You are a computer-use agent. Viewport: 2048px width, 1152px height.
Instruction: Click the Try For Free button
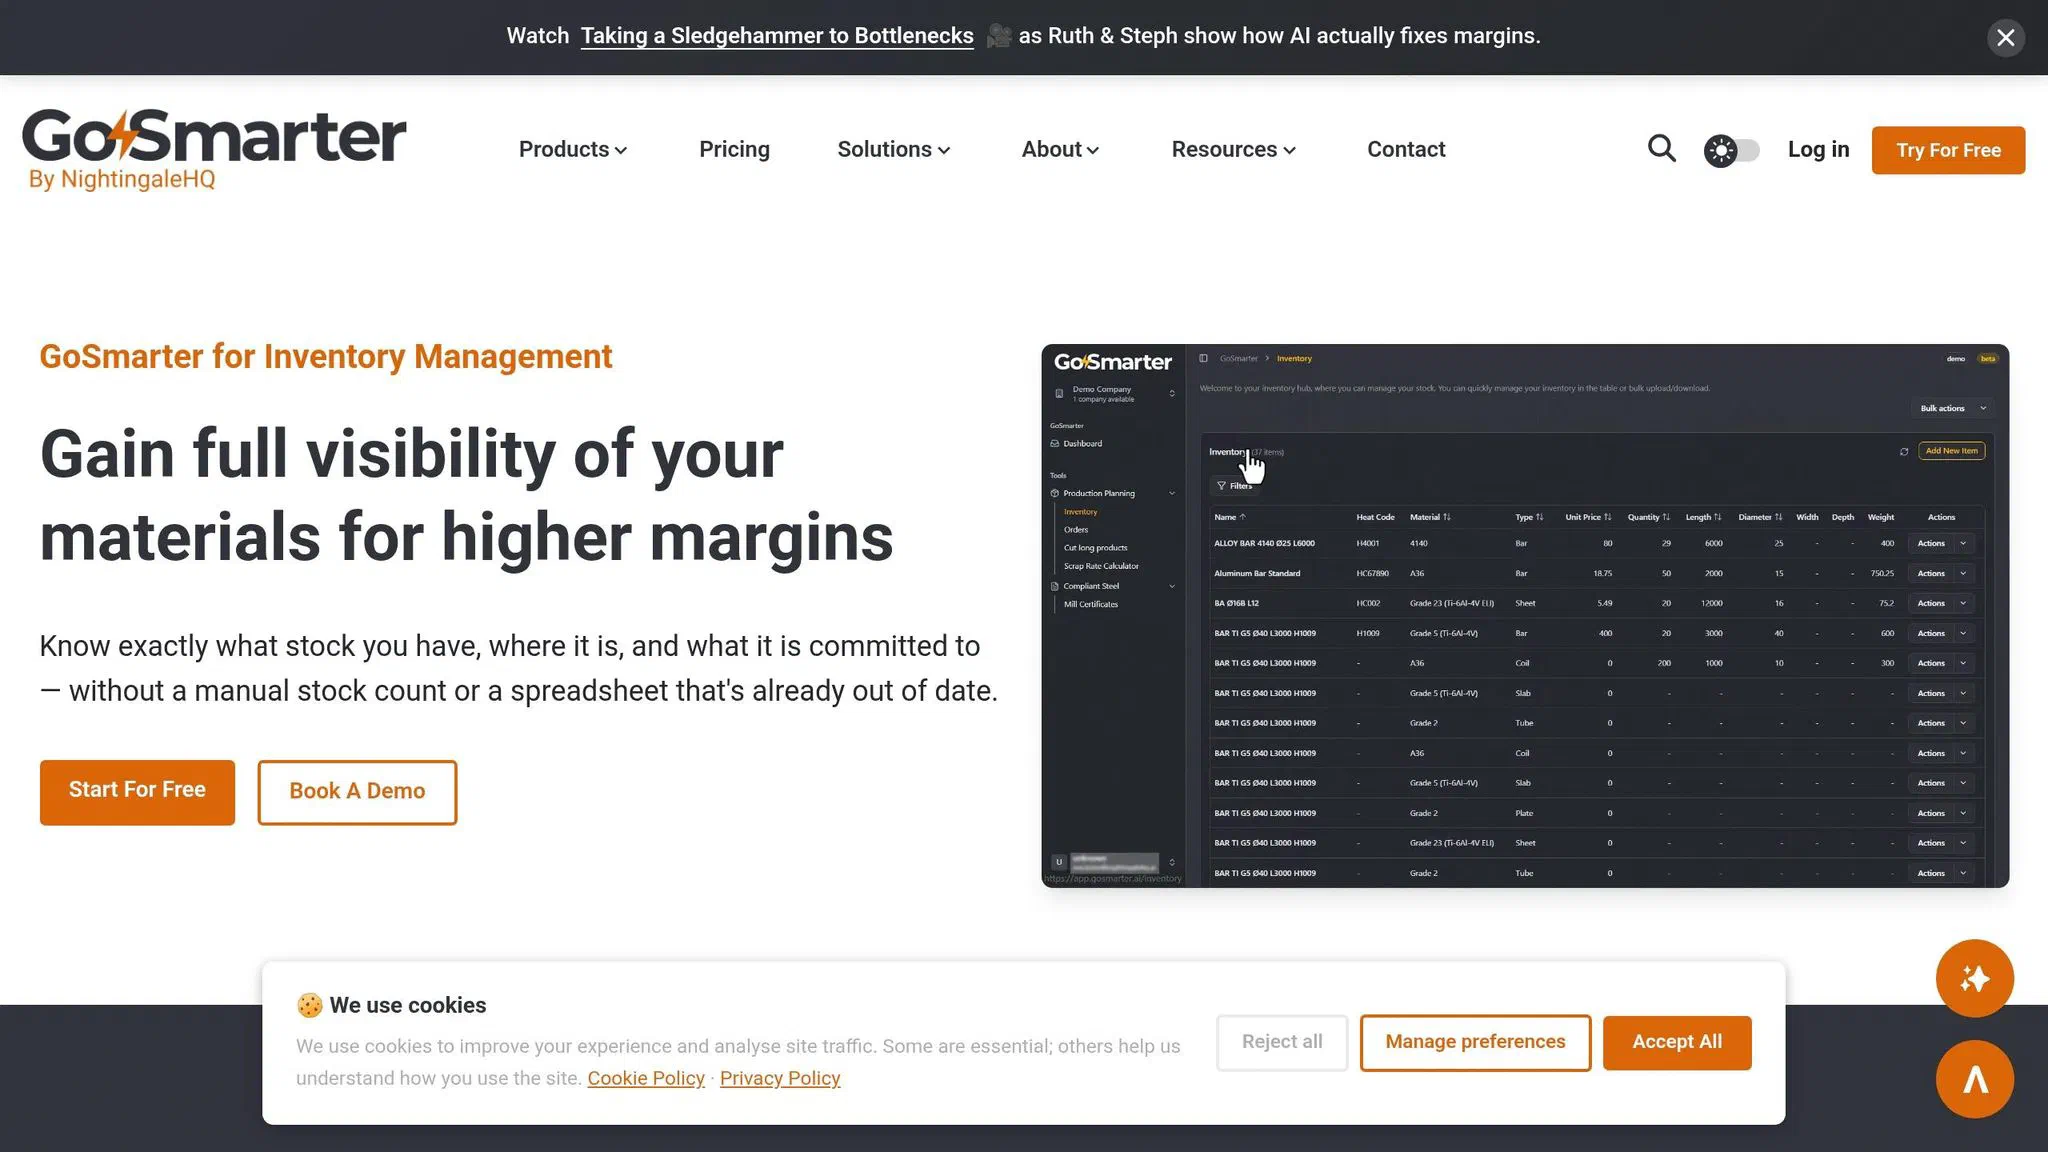[1946, 150]
